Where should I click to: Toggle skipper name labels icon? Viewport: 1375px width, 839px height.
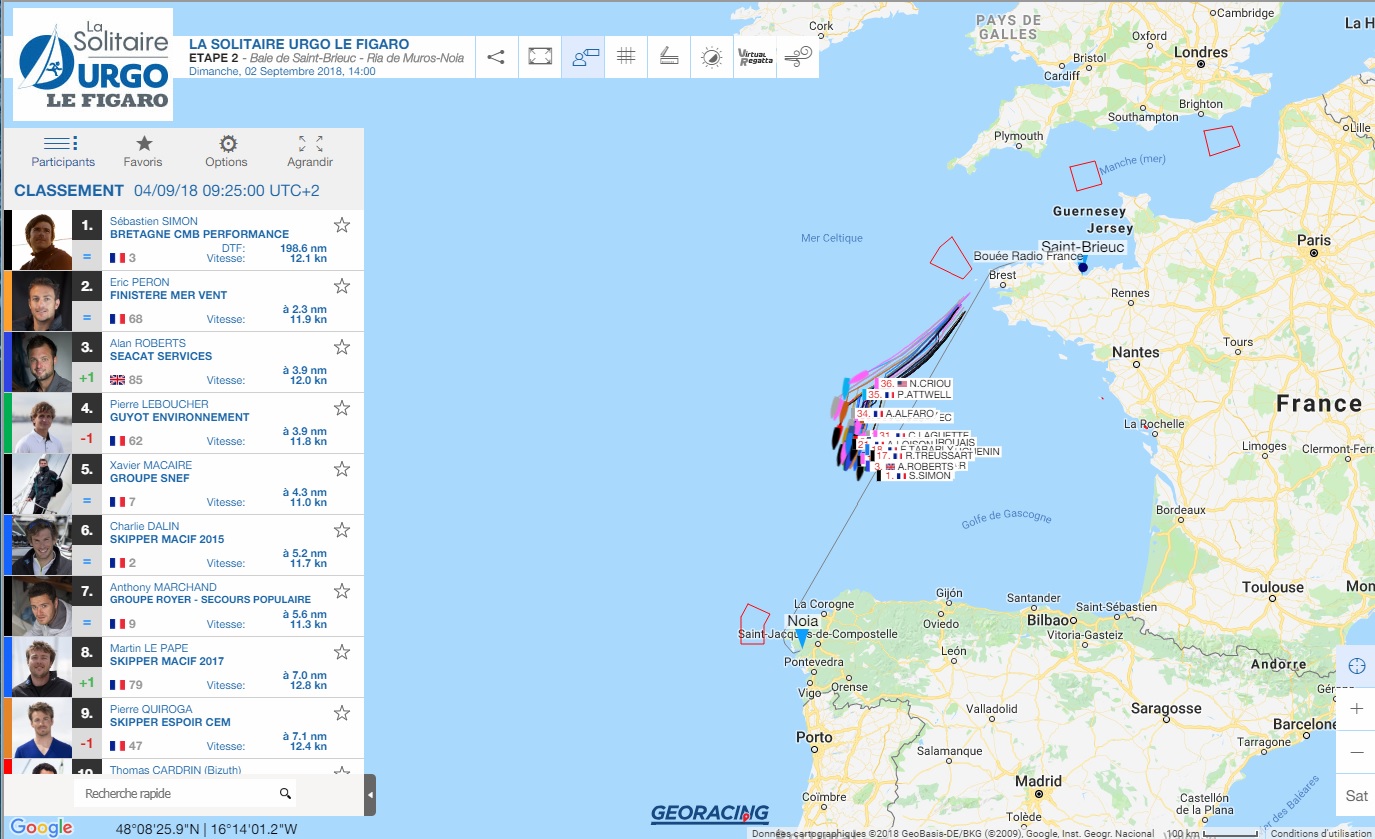(584, 57)
